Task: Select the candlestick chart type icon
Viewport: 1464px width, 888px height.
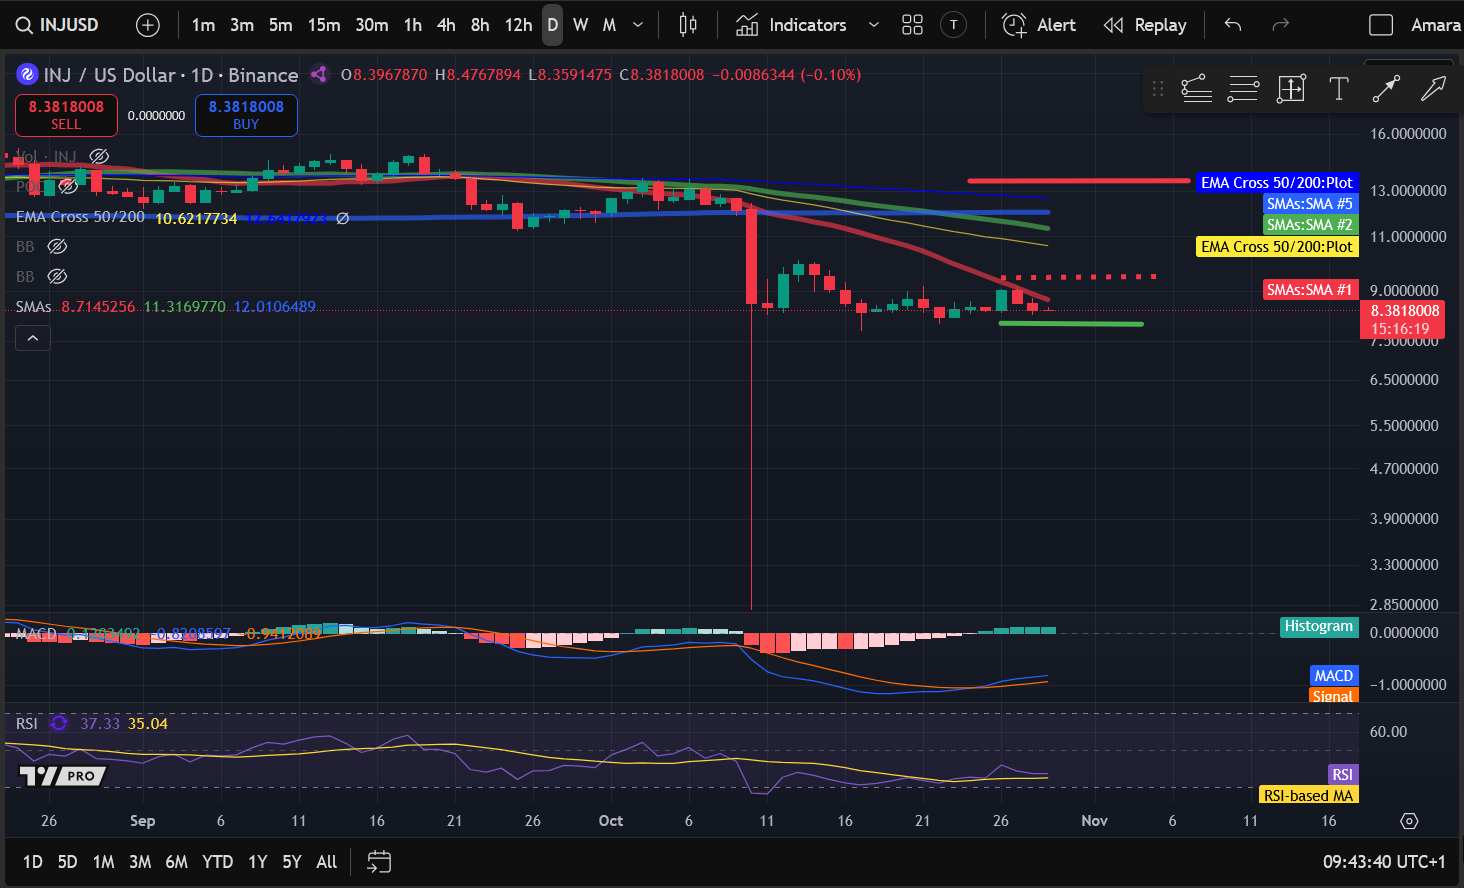Action: coord(687,24)
